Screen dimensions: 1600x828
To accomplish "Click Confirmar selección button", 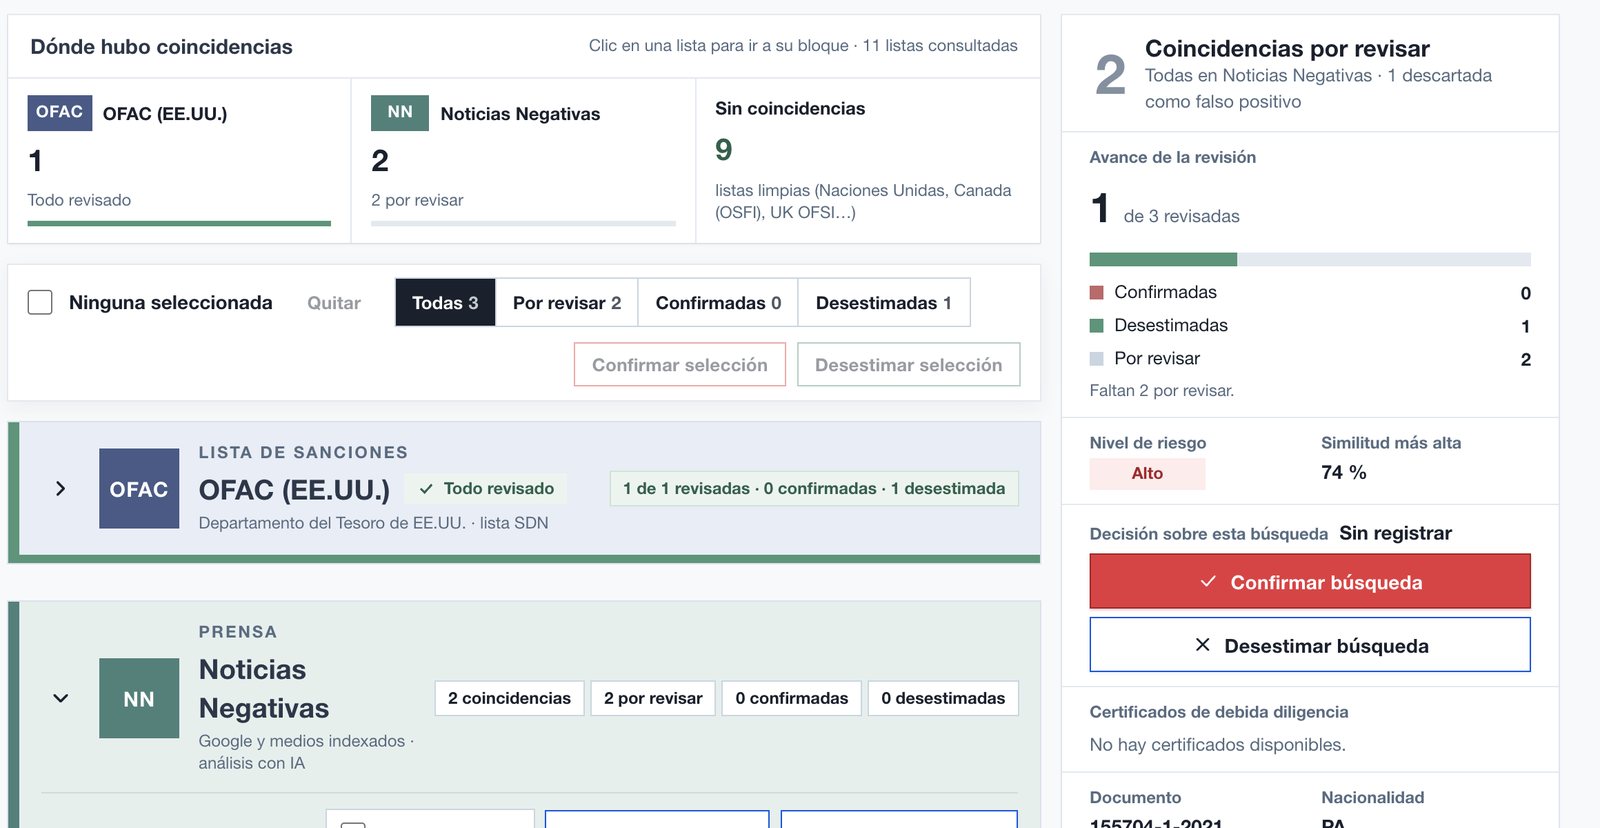I will (680, 364).
